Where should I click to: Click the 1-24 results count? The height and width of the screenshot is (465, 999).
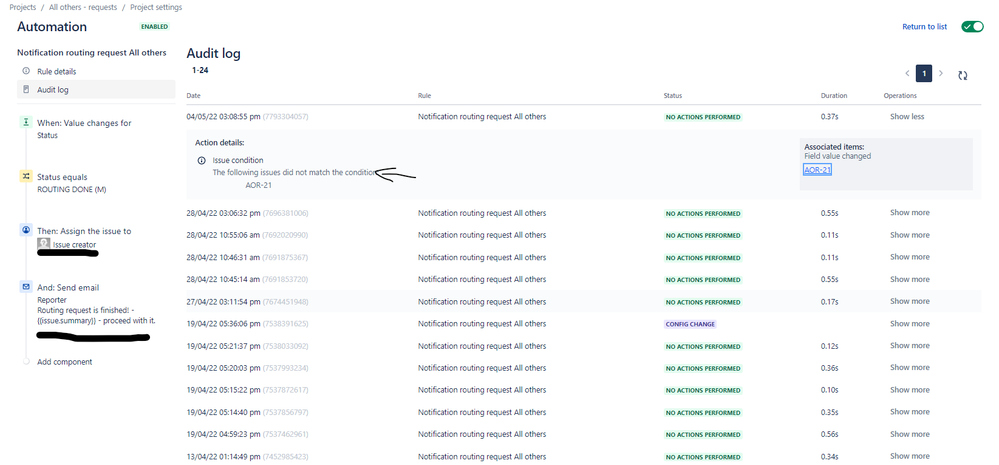pyautogui.click(x=200, y=71)
